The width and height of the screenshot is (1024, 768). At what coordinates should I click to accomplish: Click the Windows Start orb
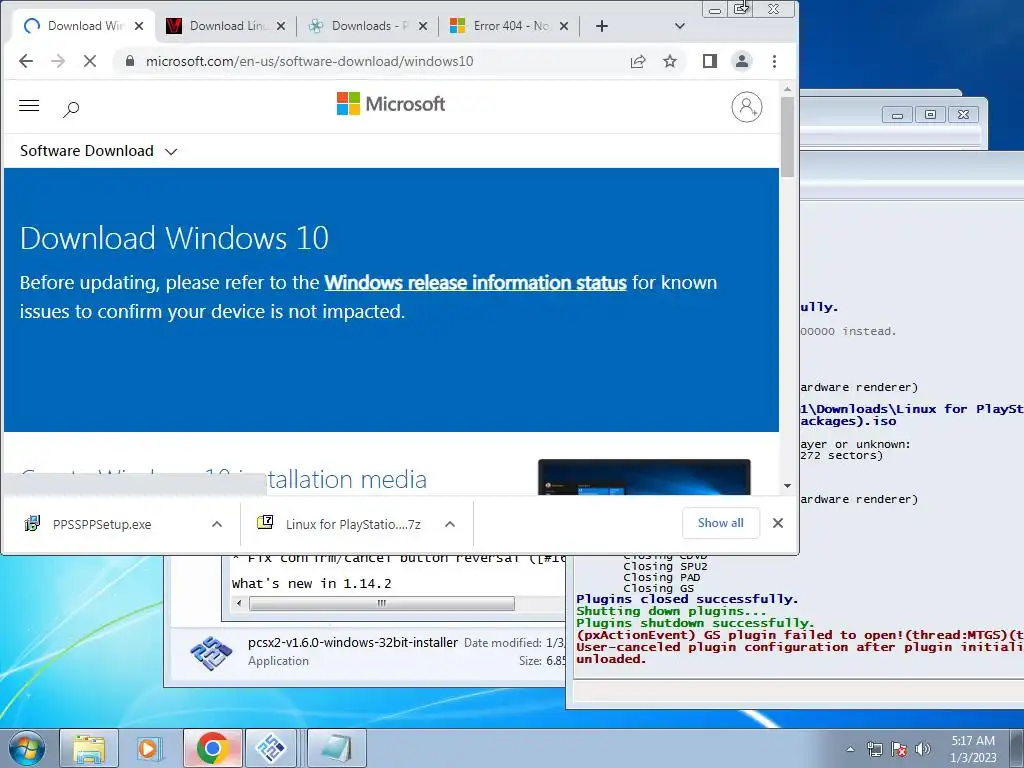coord(26,748)
